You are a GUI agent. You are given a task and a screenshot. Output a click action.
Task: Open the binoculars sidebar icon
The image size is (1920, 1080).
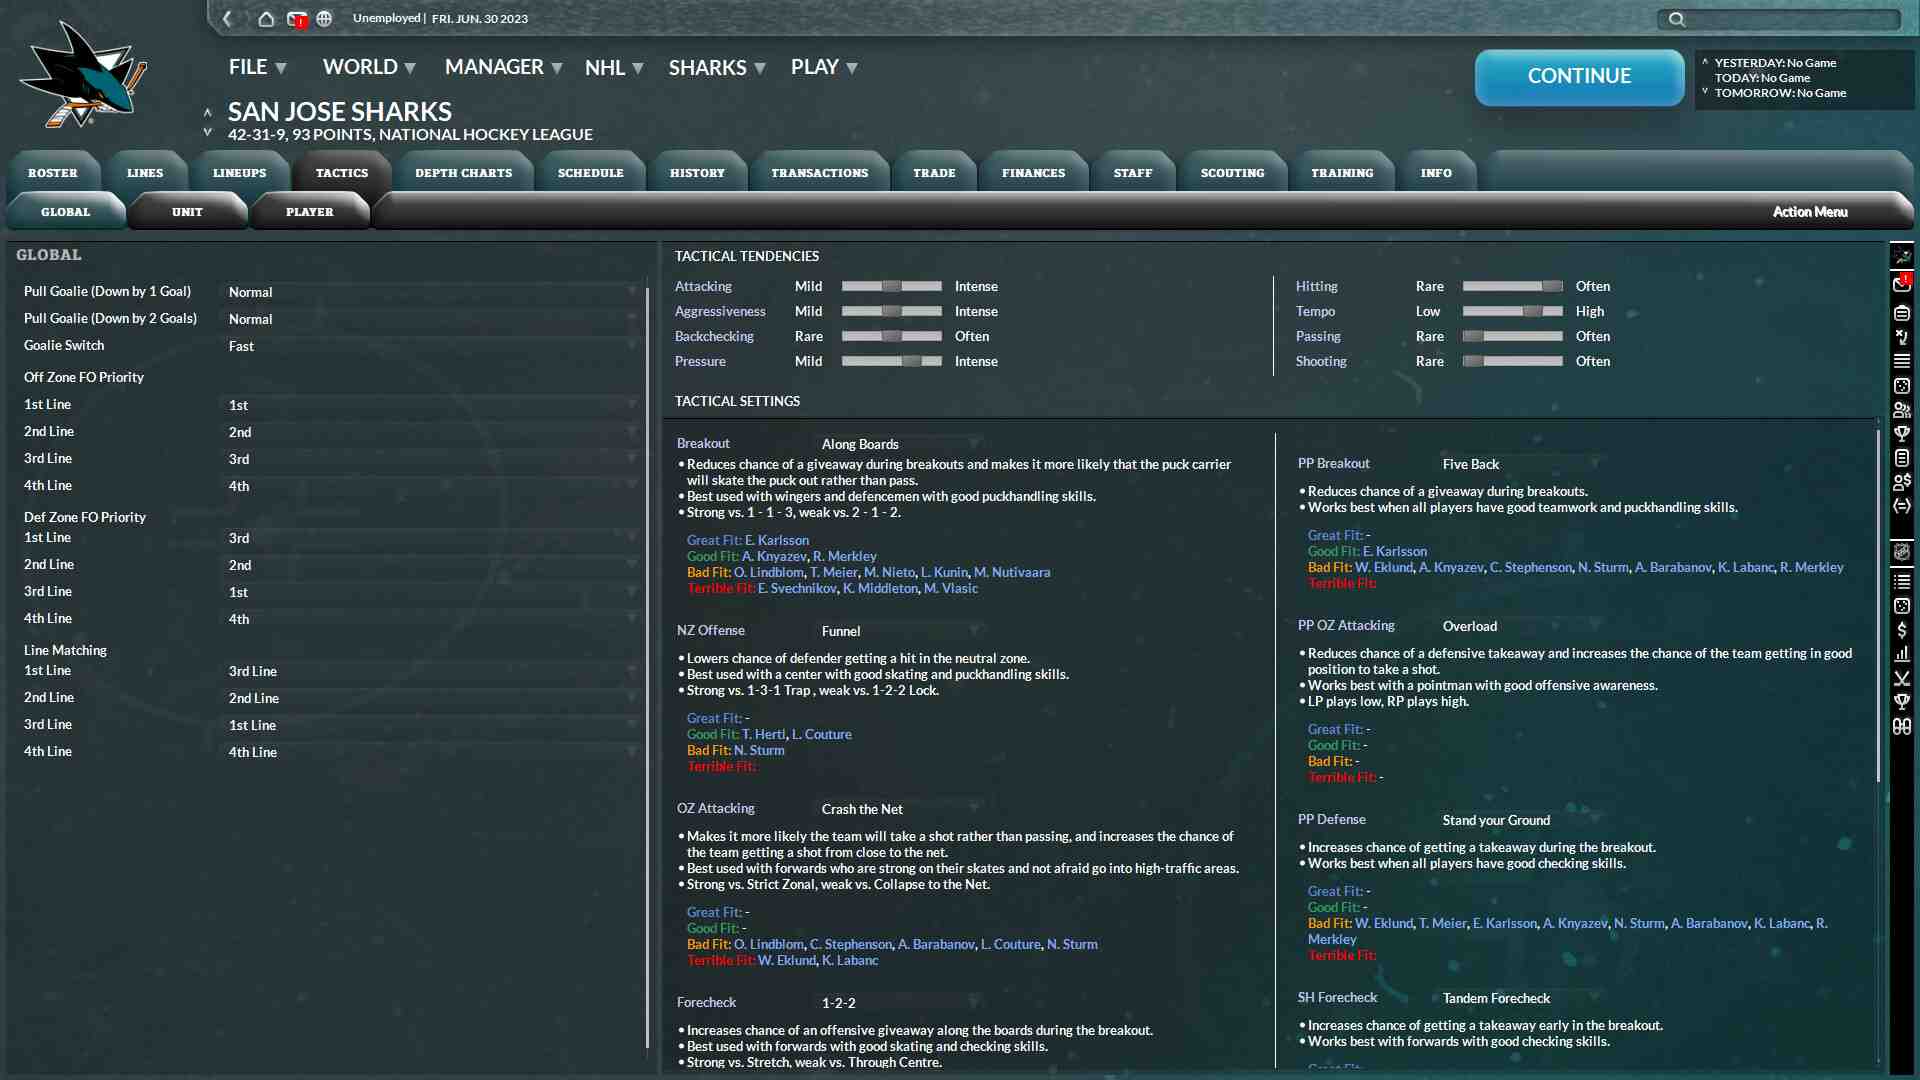point(1902,727)
